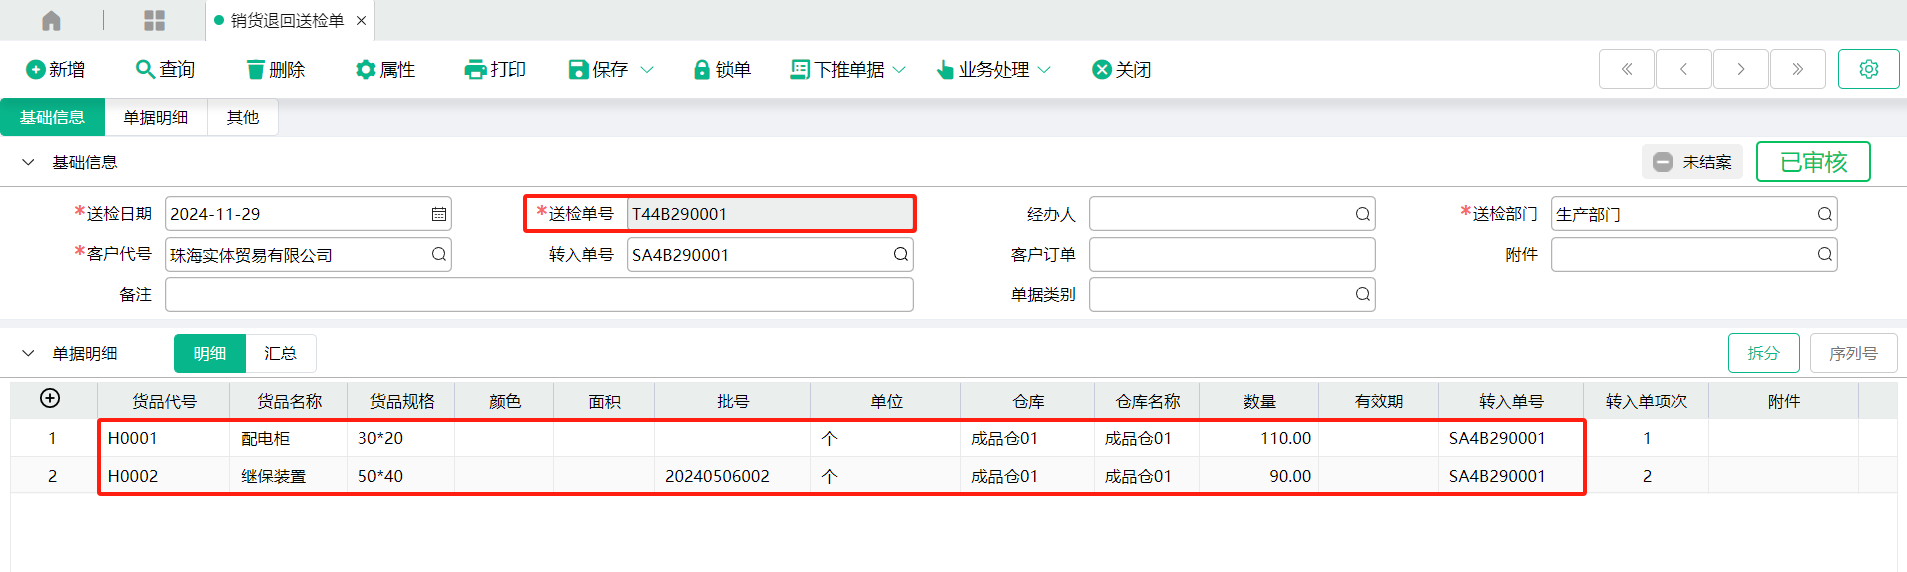Collapse the 基础信息 section chevron

click(28, 162)
